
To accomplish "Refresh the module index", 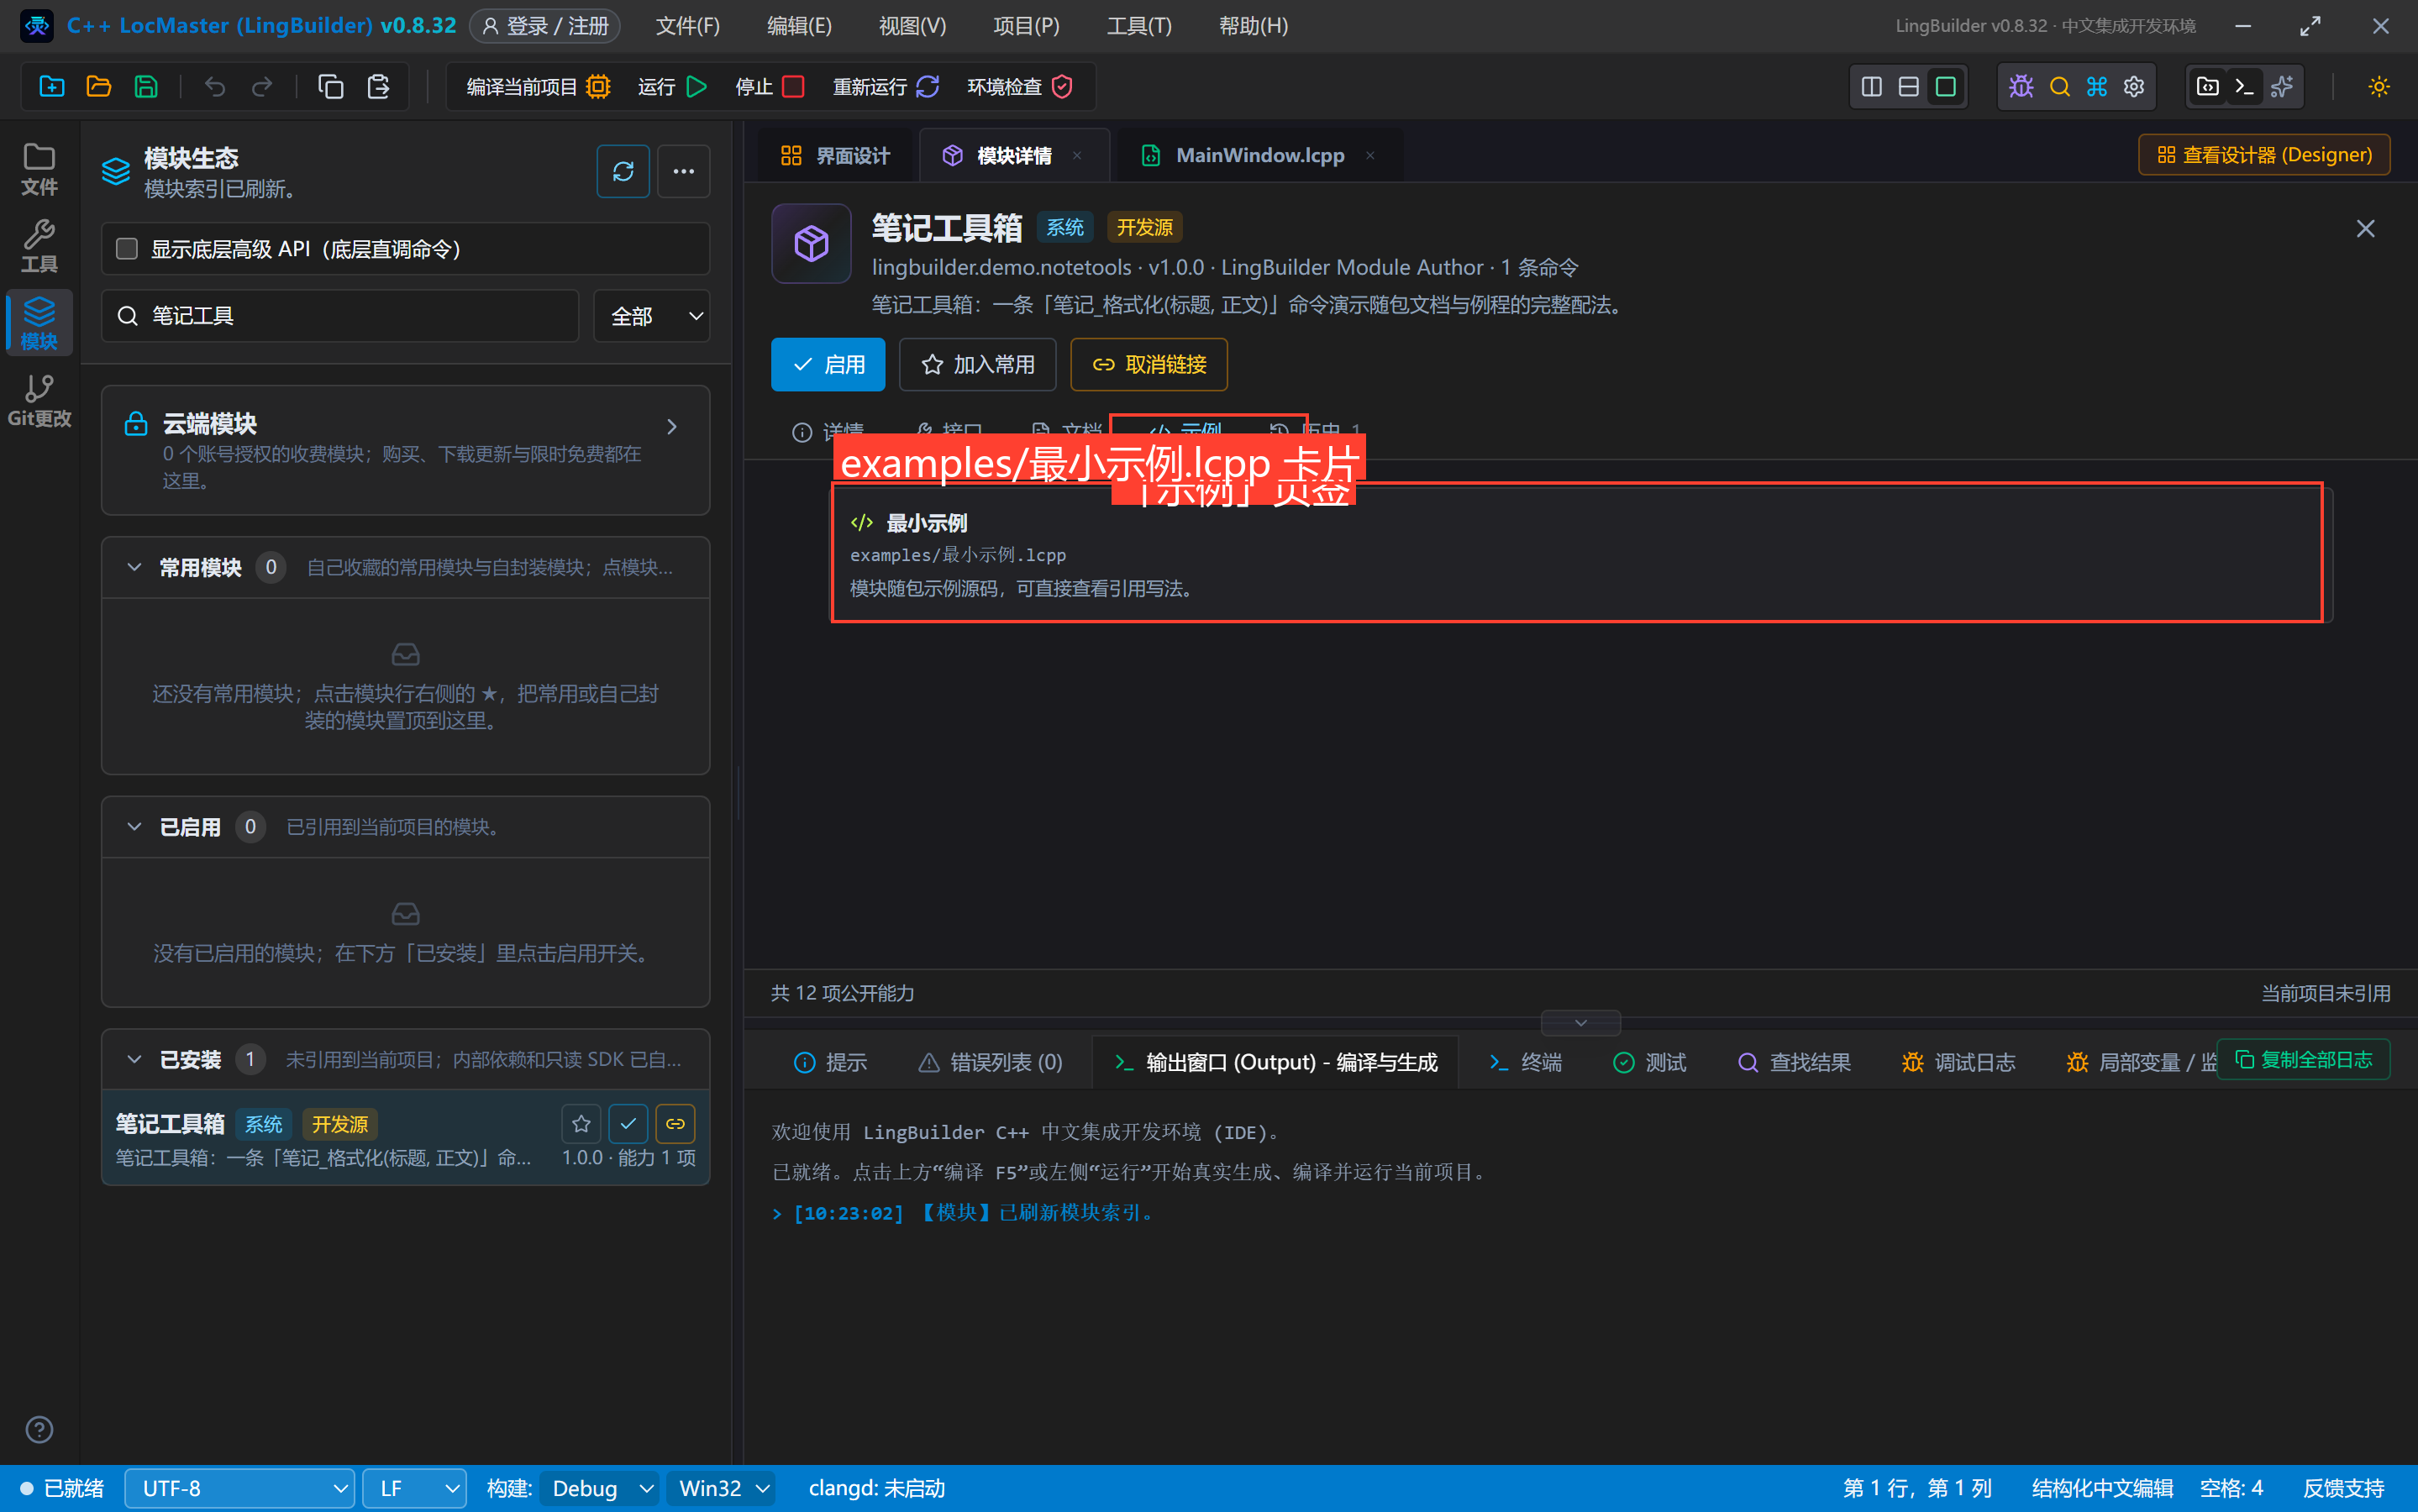I will 623,171.
